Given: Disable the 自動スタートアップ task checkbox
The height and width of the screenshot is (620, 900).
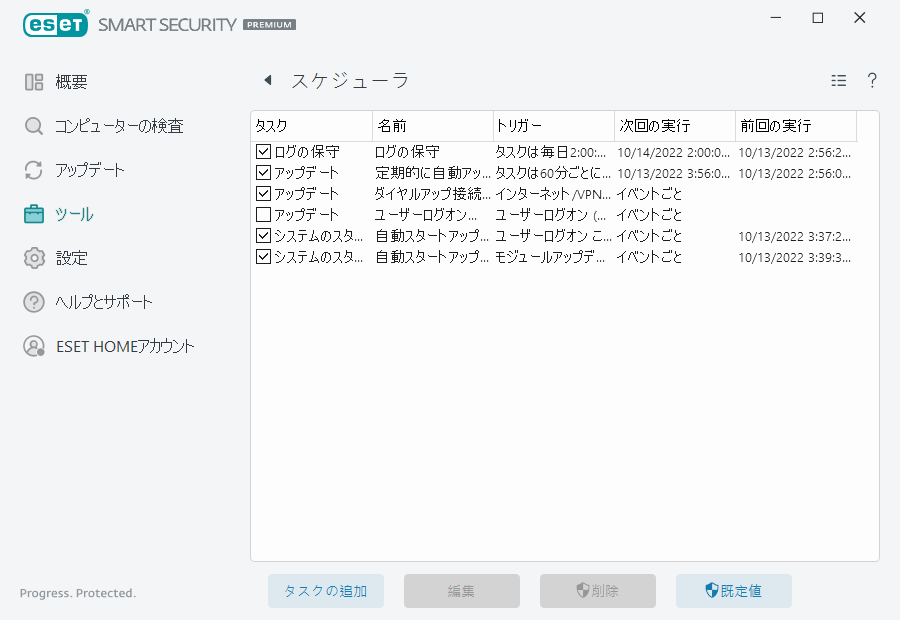Looking at the screenshot, I should coord(263,235).
